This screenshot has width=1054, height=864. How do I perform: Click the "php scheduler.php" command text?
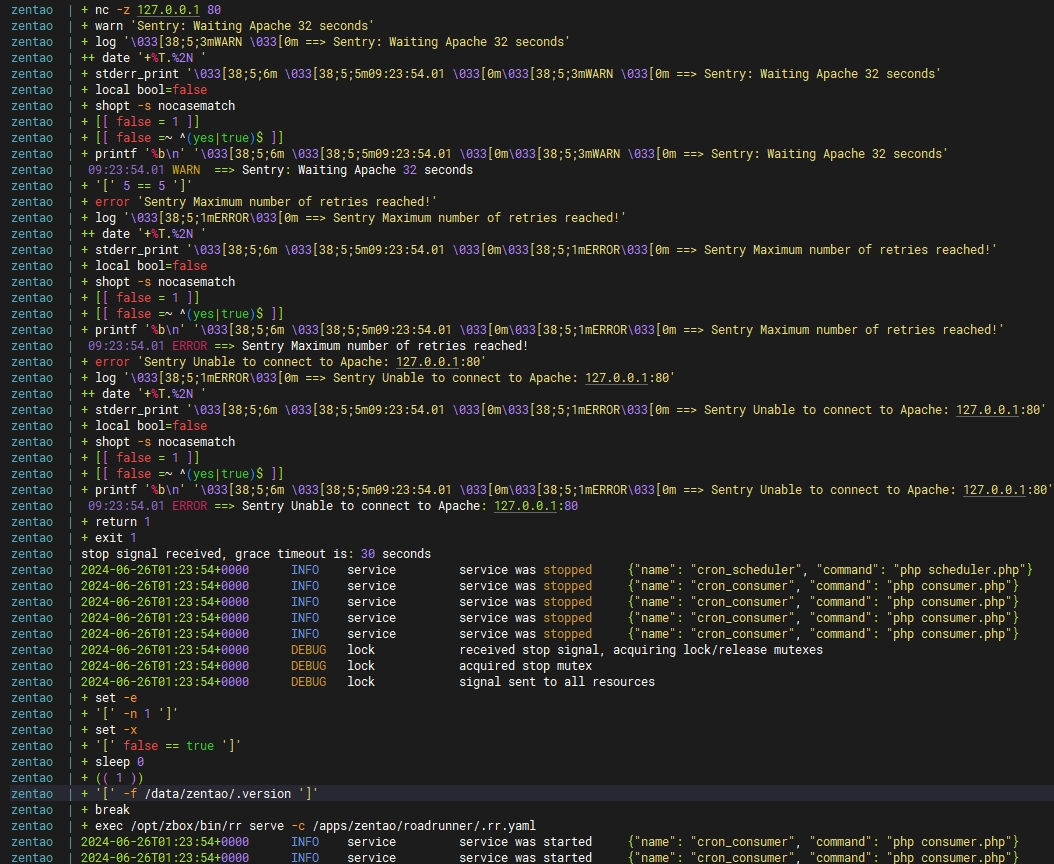tap(959, 570)
